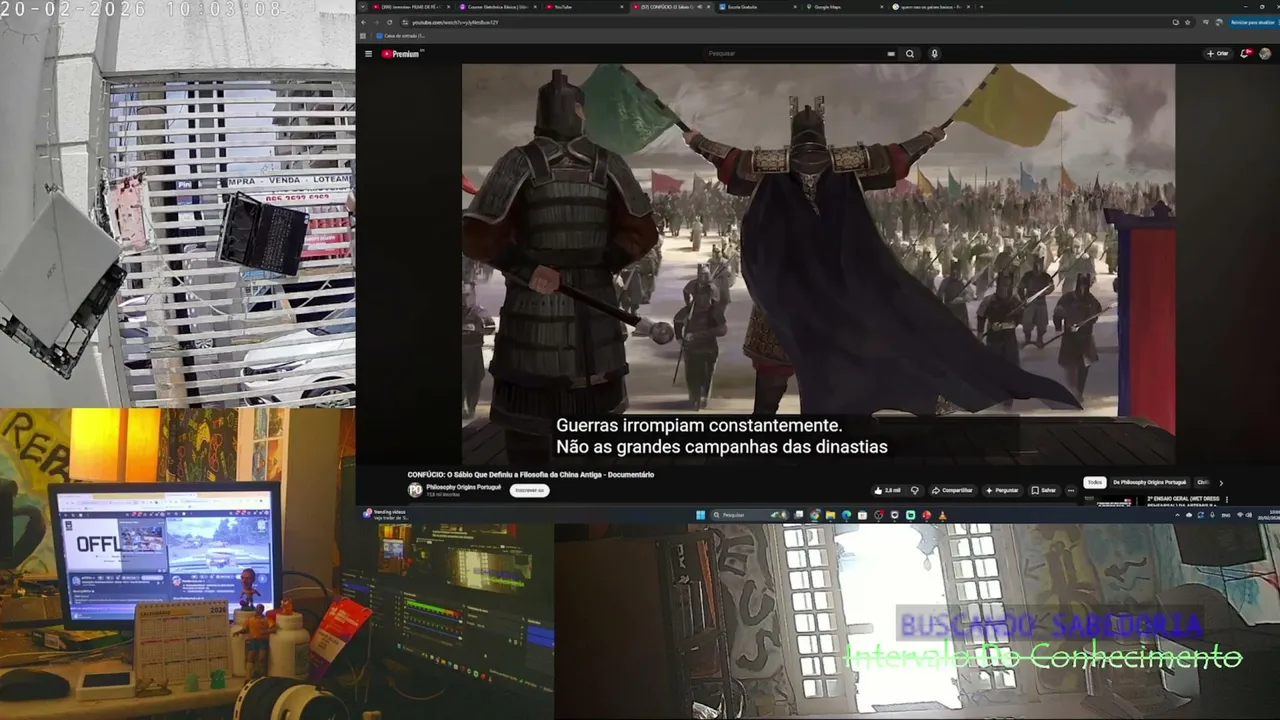Like the Confúcio documentary video
The image size is (1280, 720).
point(888,490)
